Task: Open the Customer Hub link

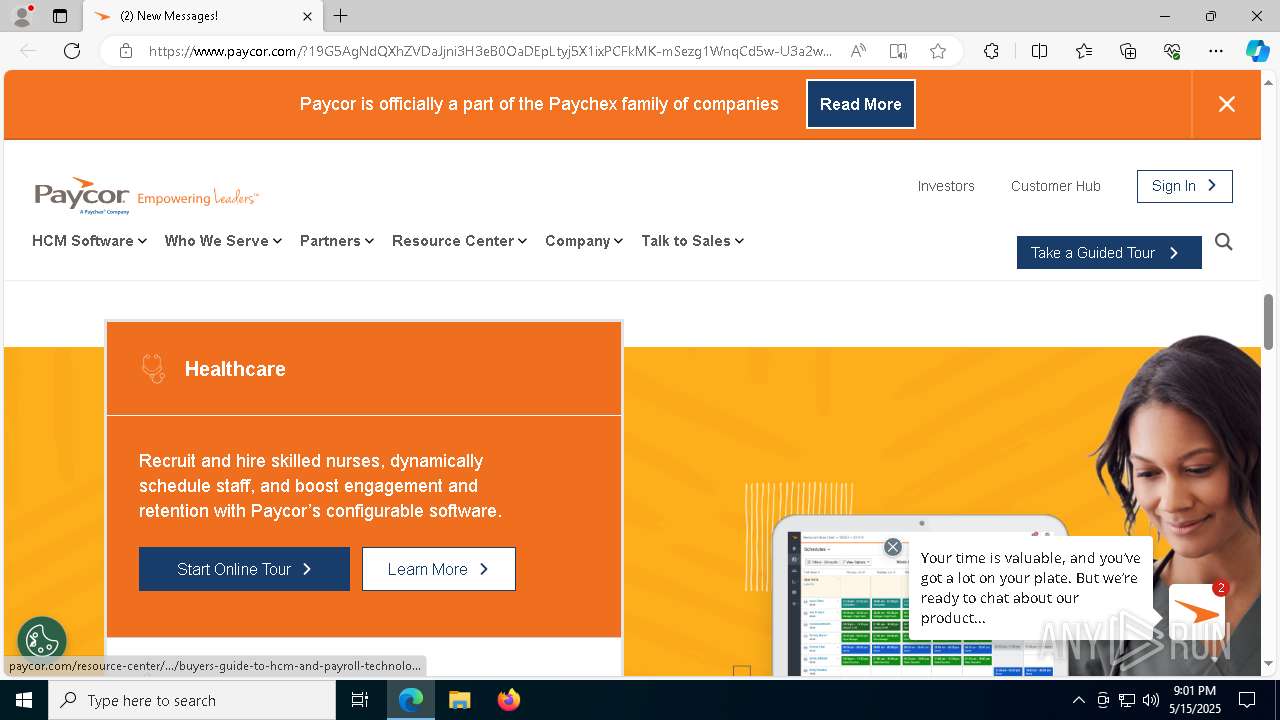Action: coord(1056,186)
